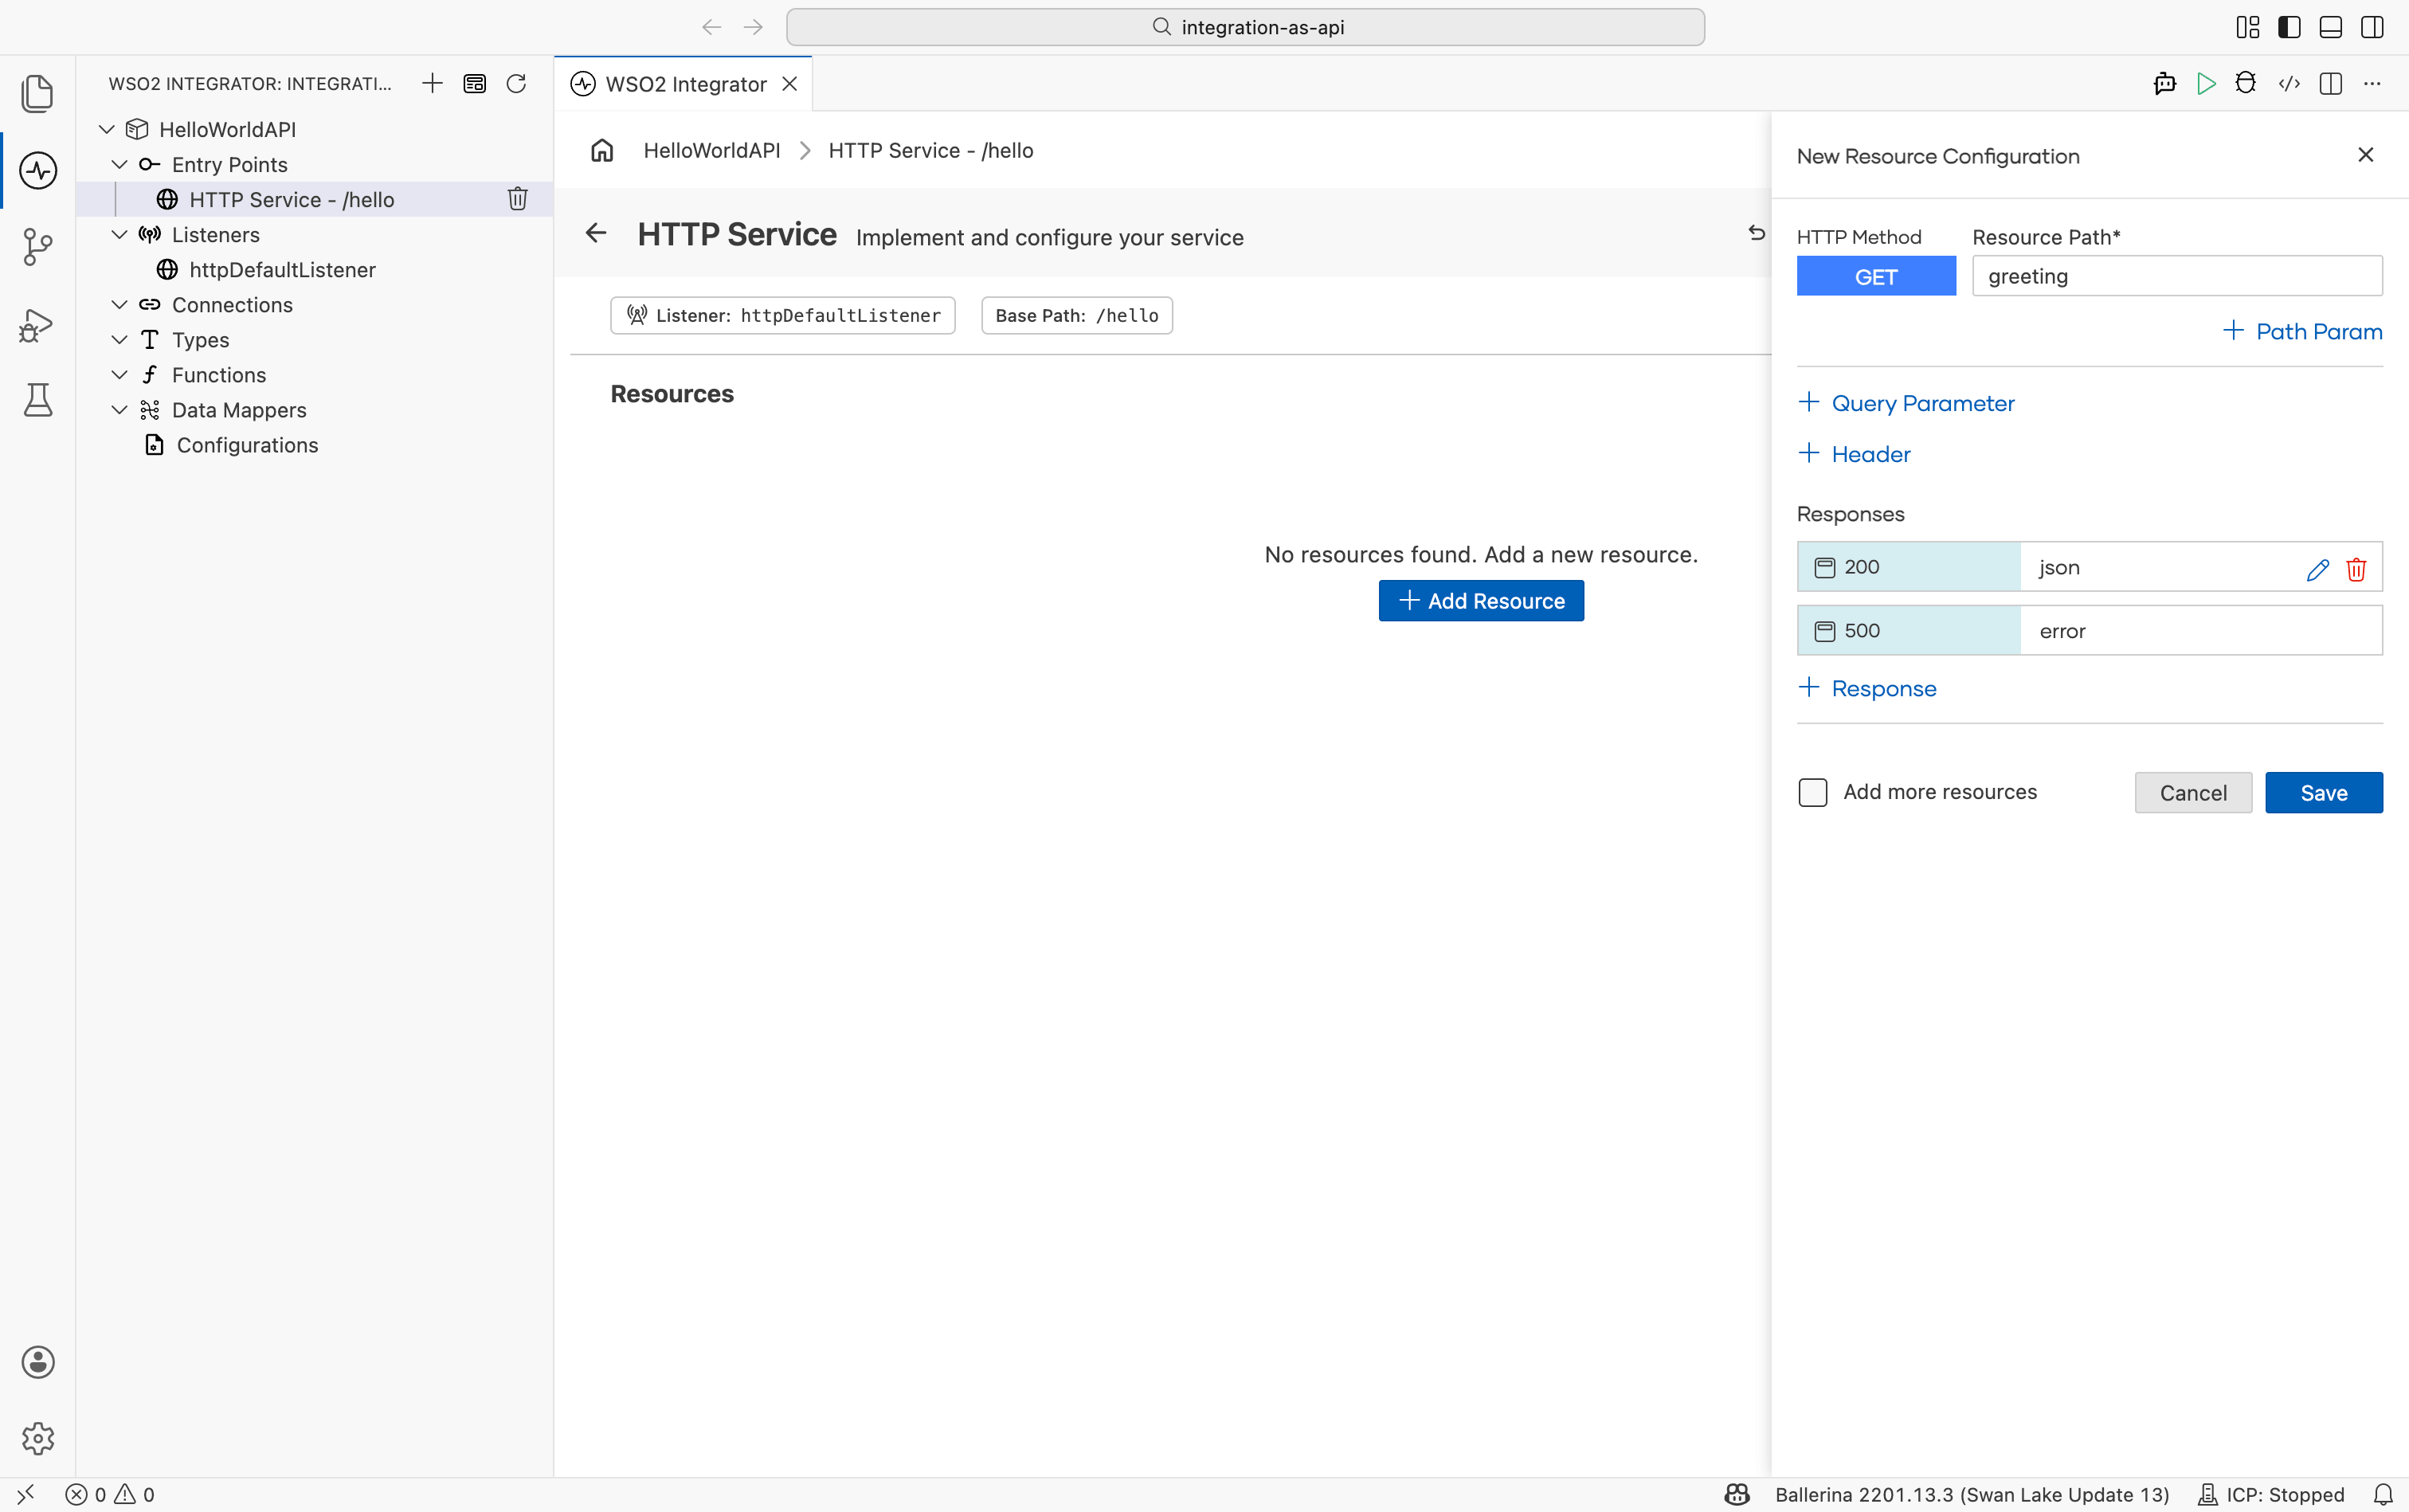2409x1512 pixels.
Task: Collapse the Entry Points section
Action: point(119,164)
